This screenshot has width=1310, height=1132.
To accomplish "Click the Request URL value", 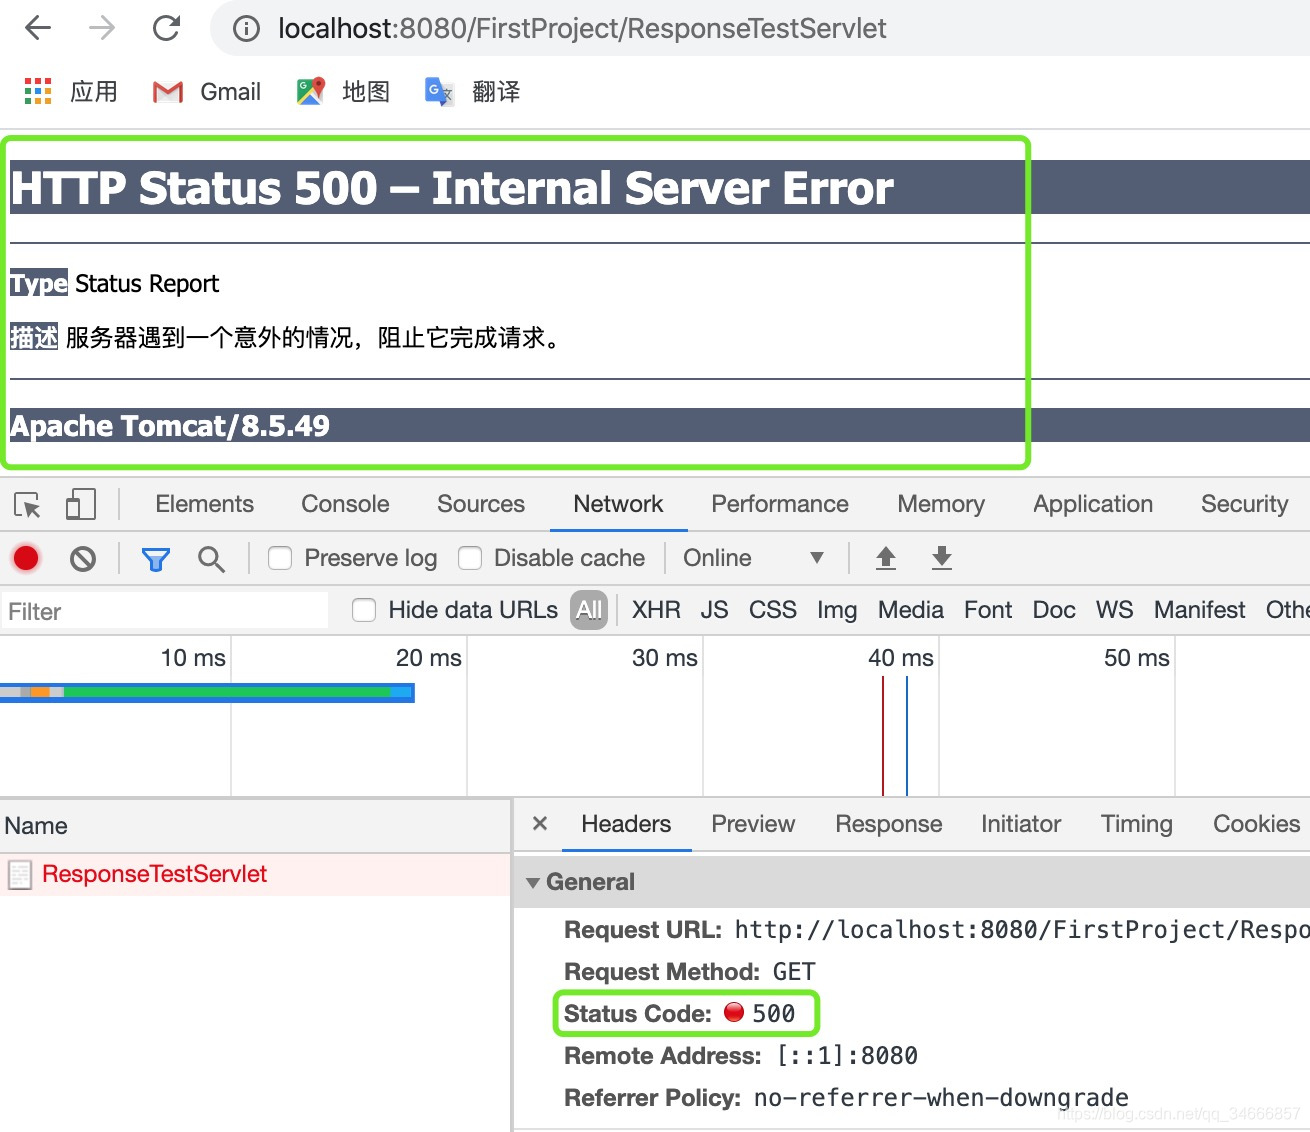I will point(1022,930).
